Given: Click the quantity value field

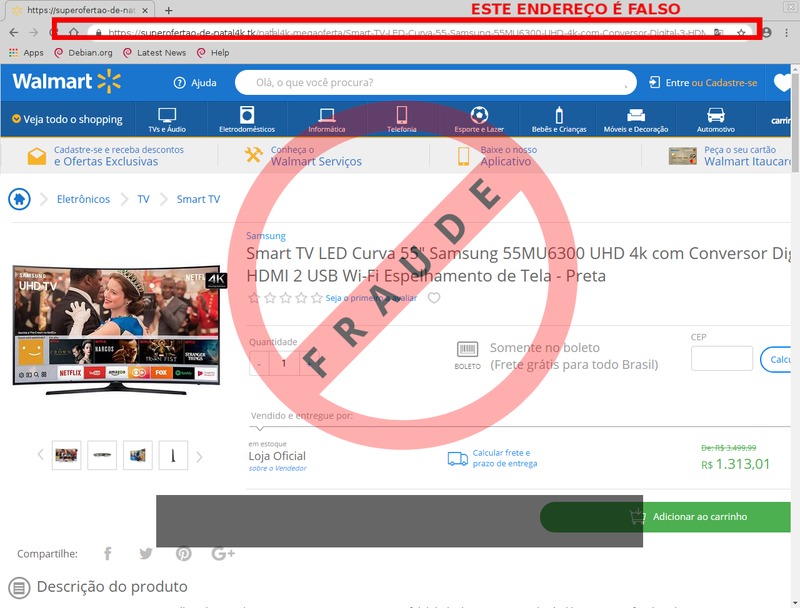Looking at the screenshot, I should point(284,363).
